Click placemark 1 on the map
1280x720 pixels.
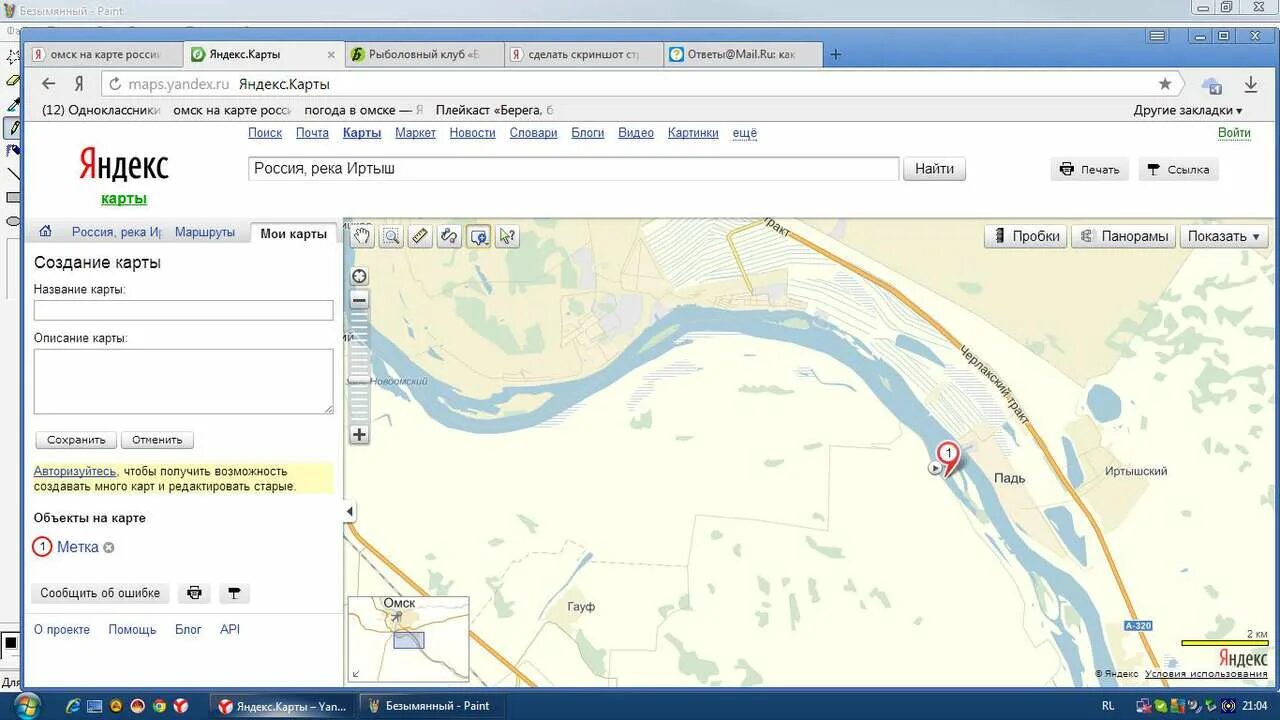[x=948, y=455]
